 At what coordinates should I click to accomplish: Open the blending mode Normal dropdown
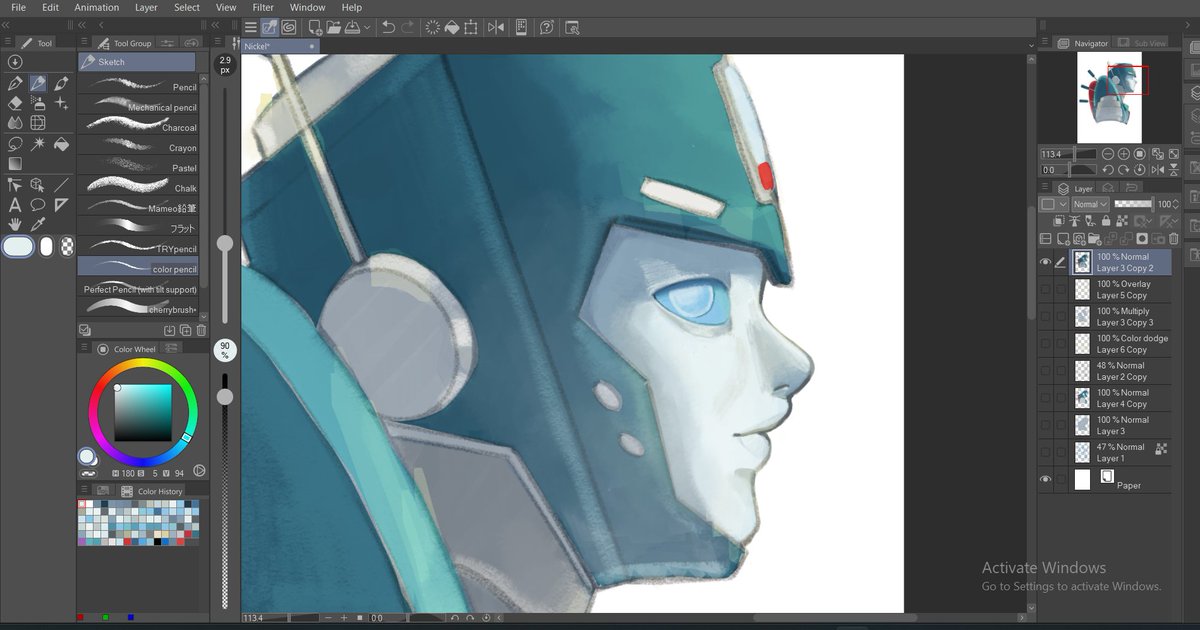[x=1090, y=204]
